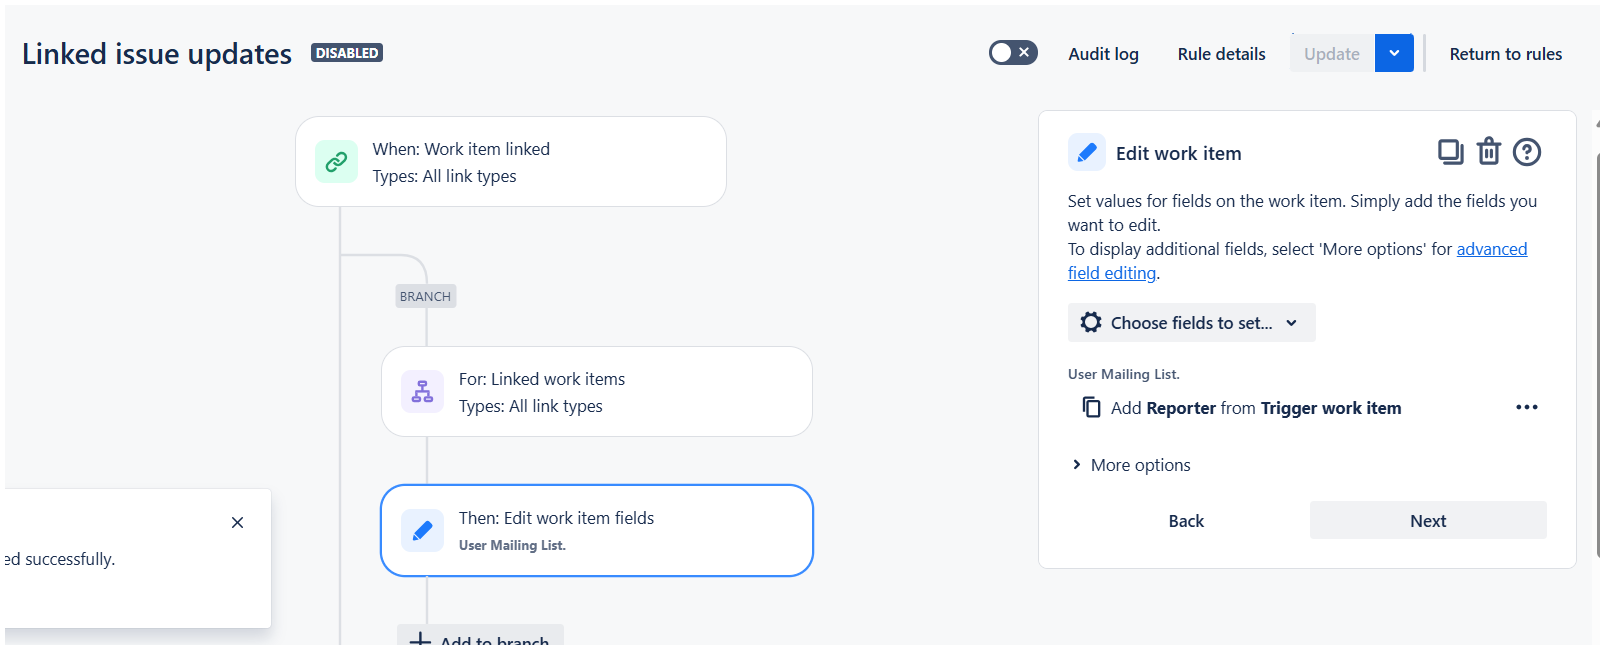Click the copy icon beside Add Reporter
The height and width of the screenshot is (650, 1605).
click(x=1092, y=407)
